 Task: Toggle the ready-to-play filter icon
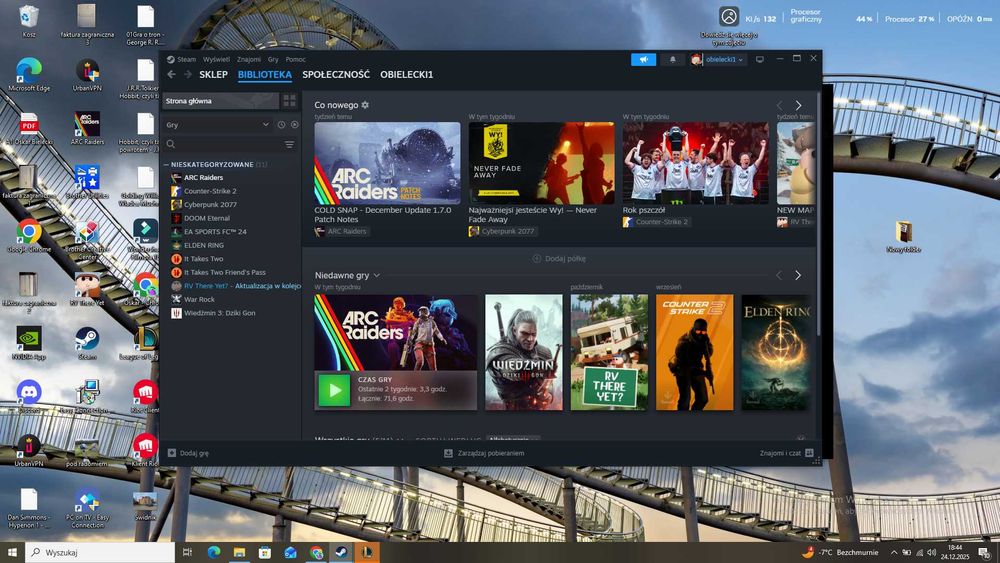tap(294, 125)
